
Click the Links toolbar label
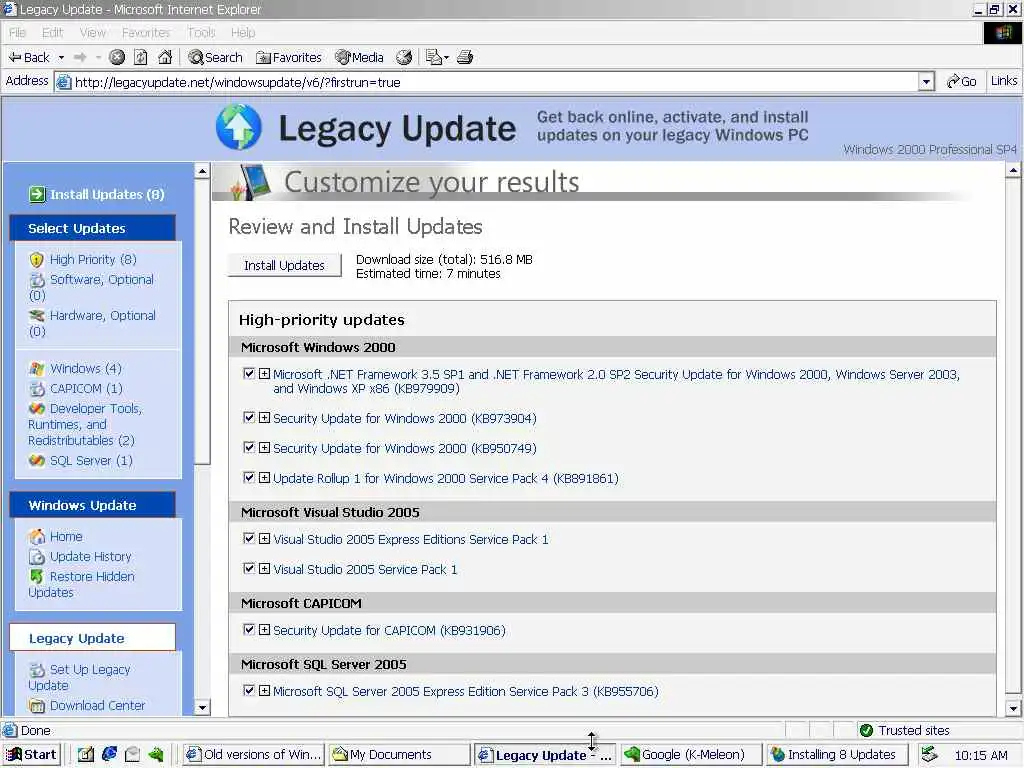point(1004,81)
